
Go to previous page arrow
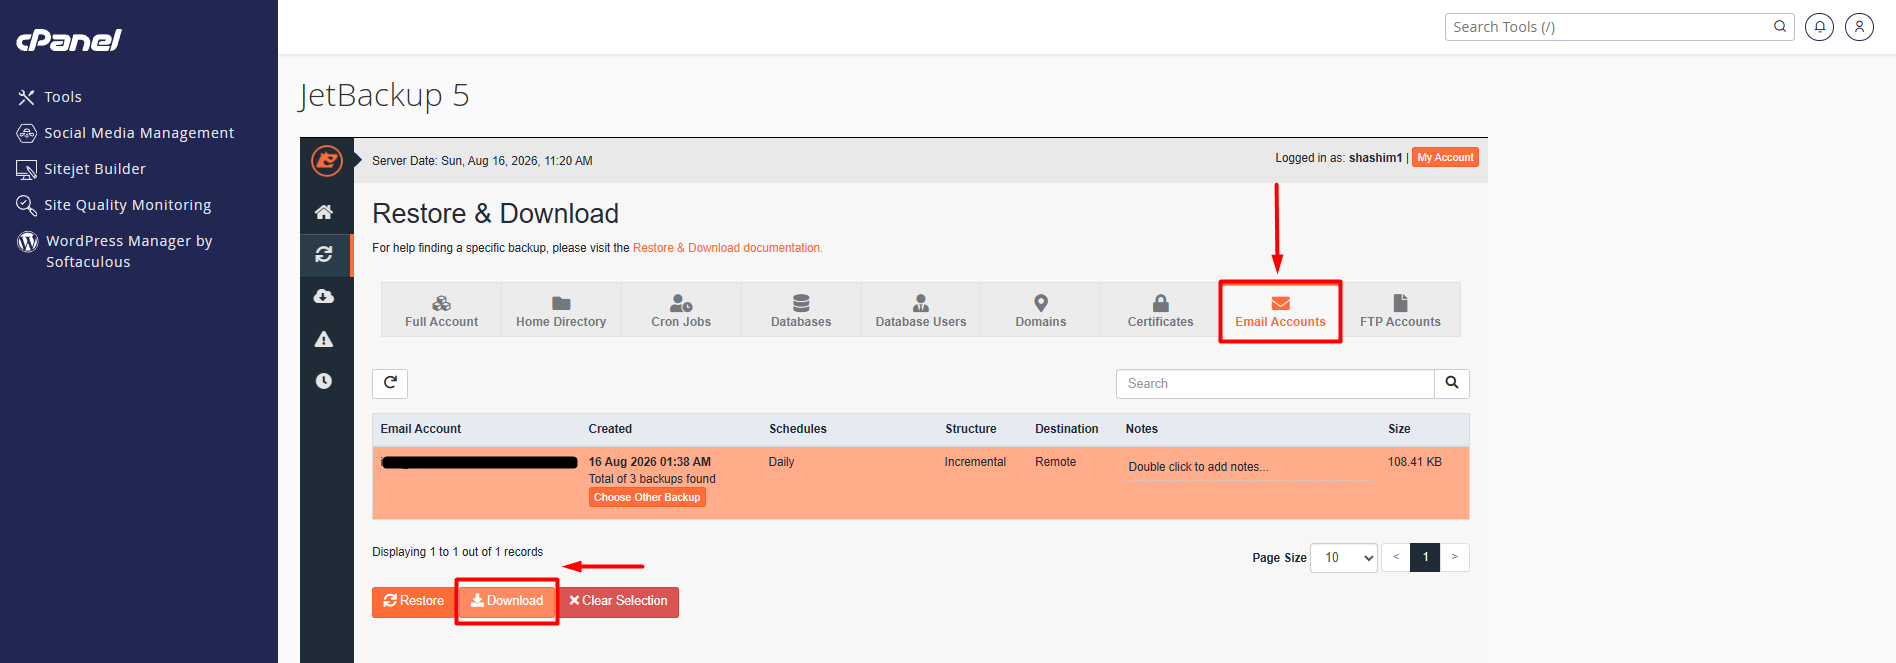coord(1396,558)
